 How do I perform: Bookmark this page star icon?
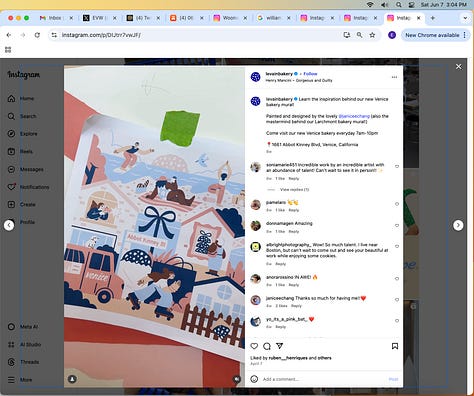[x=372, y=35]
